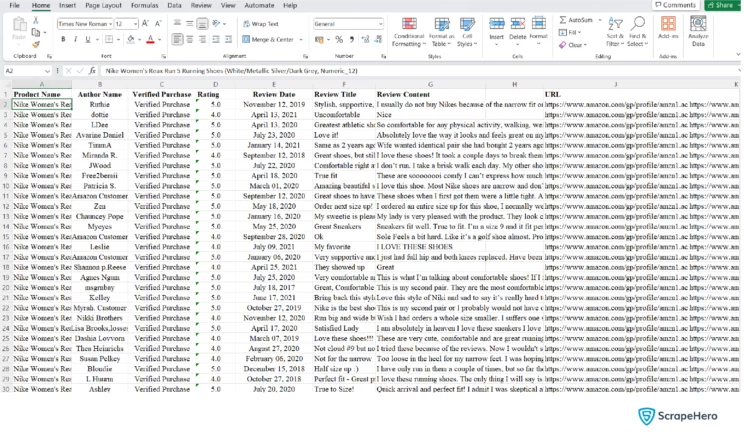Click the Copy icon in Clipboard
Viewport: 744px width, 437px height.
click(36, 32)
